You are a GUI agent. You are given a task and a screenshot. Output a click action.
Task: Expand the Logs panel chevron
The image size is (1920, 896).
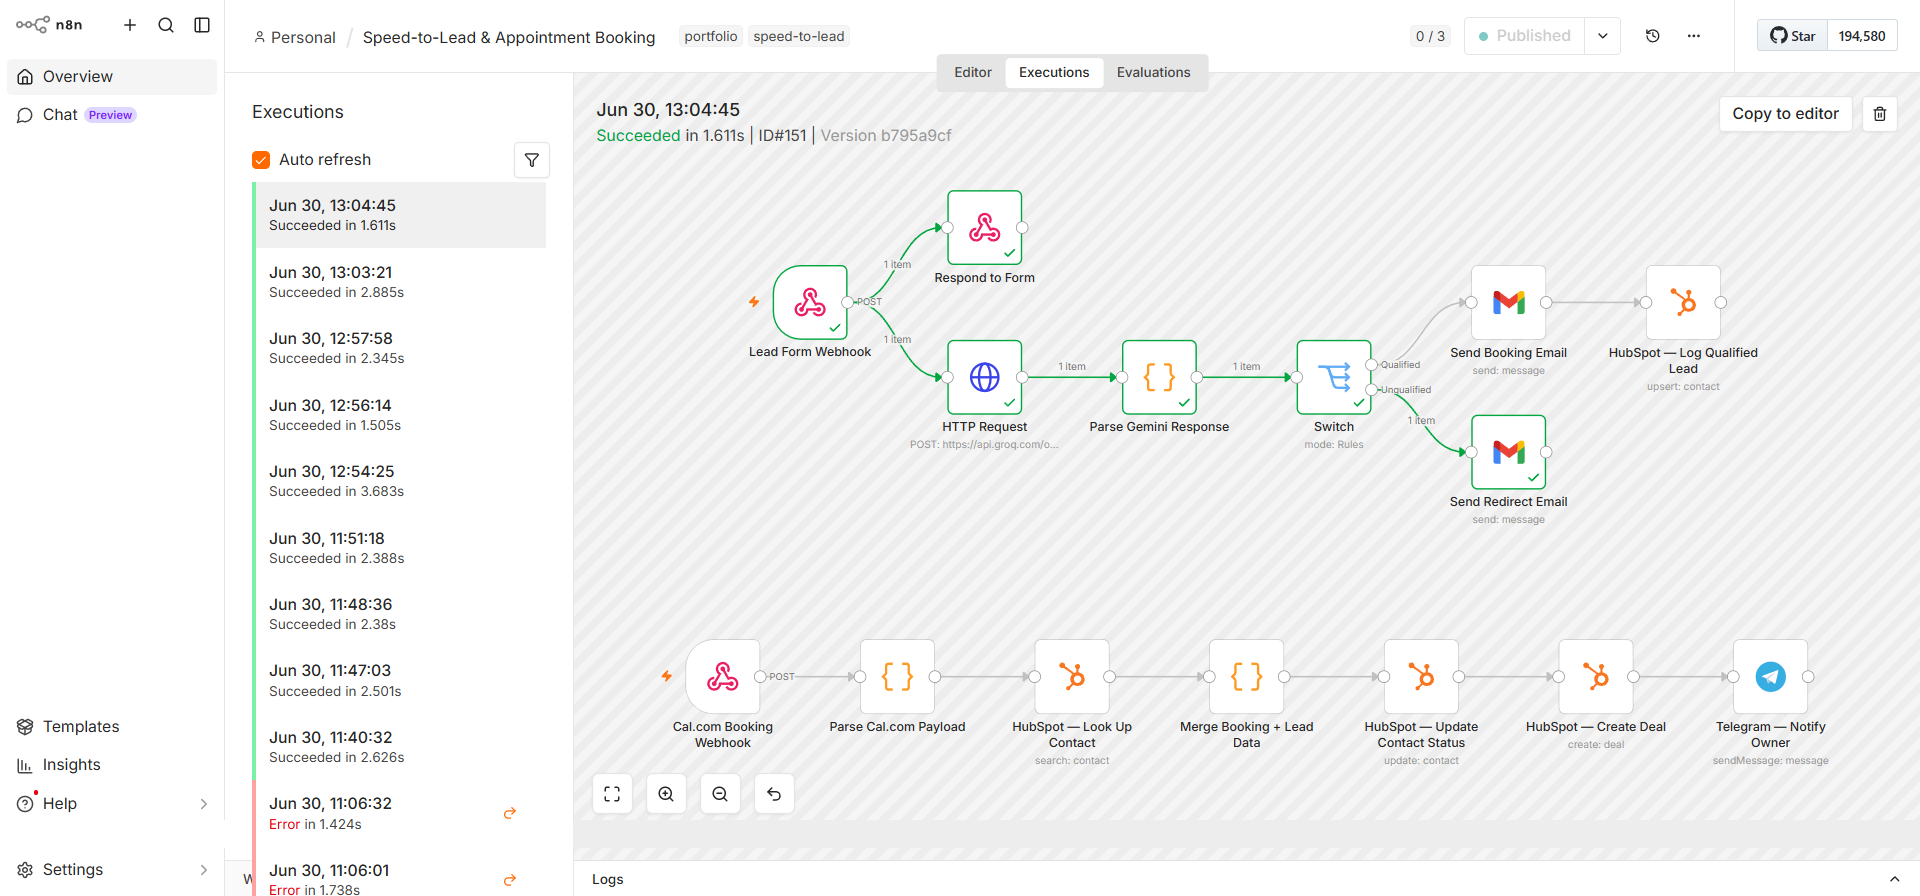(1894, 879)
